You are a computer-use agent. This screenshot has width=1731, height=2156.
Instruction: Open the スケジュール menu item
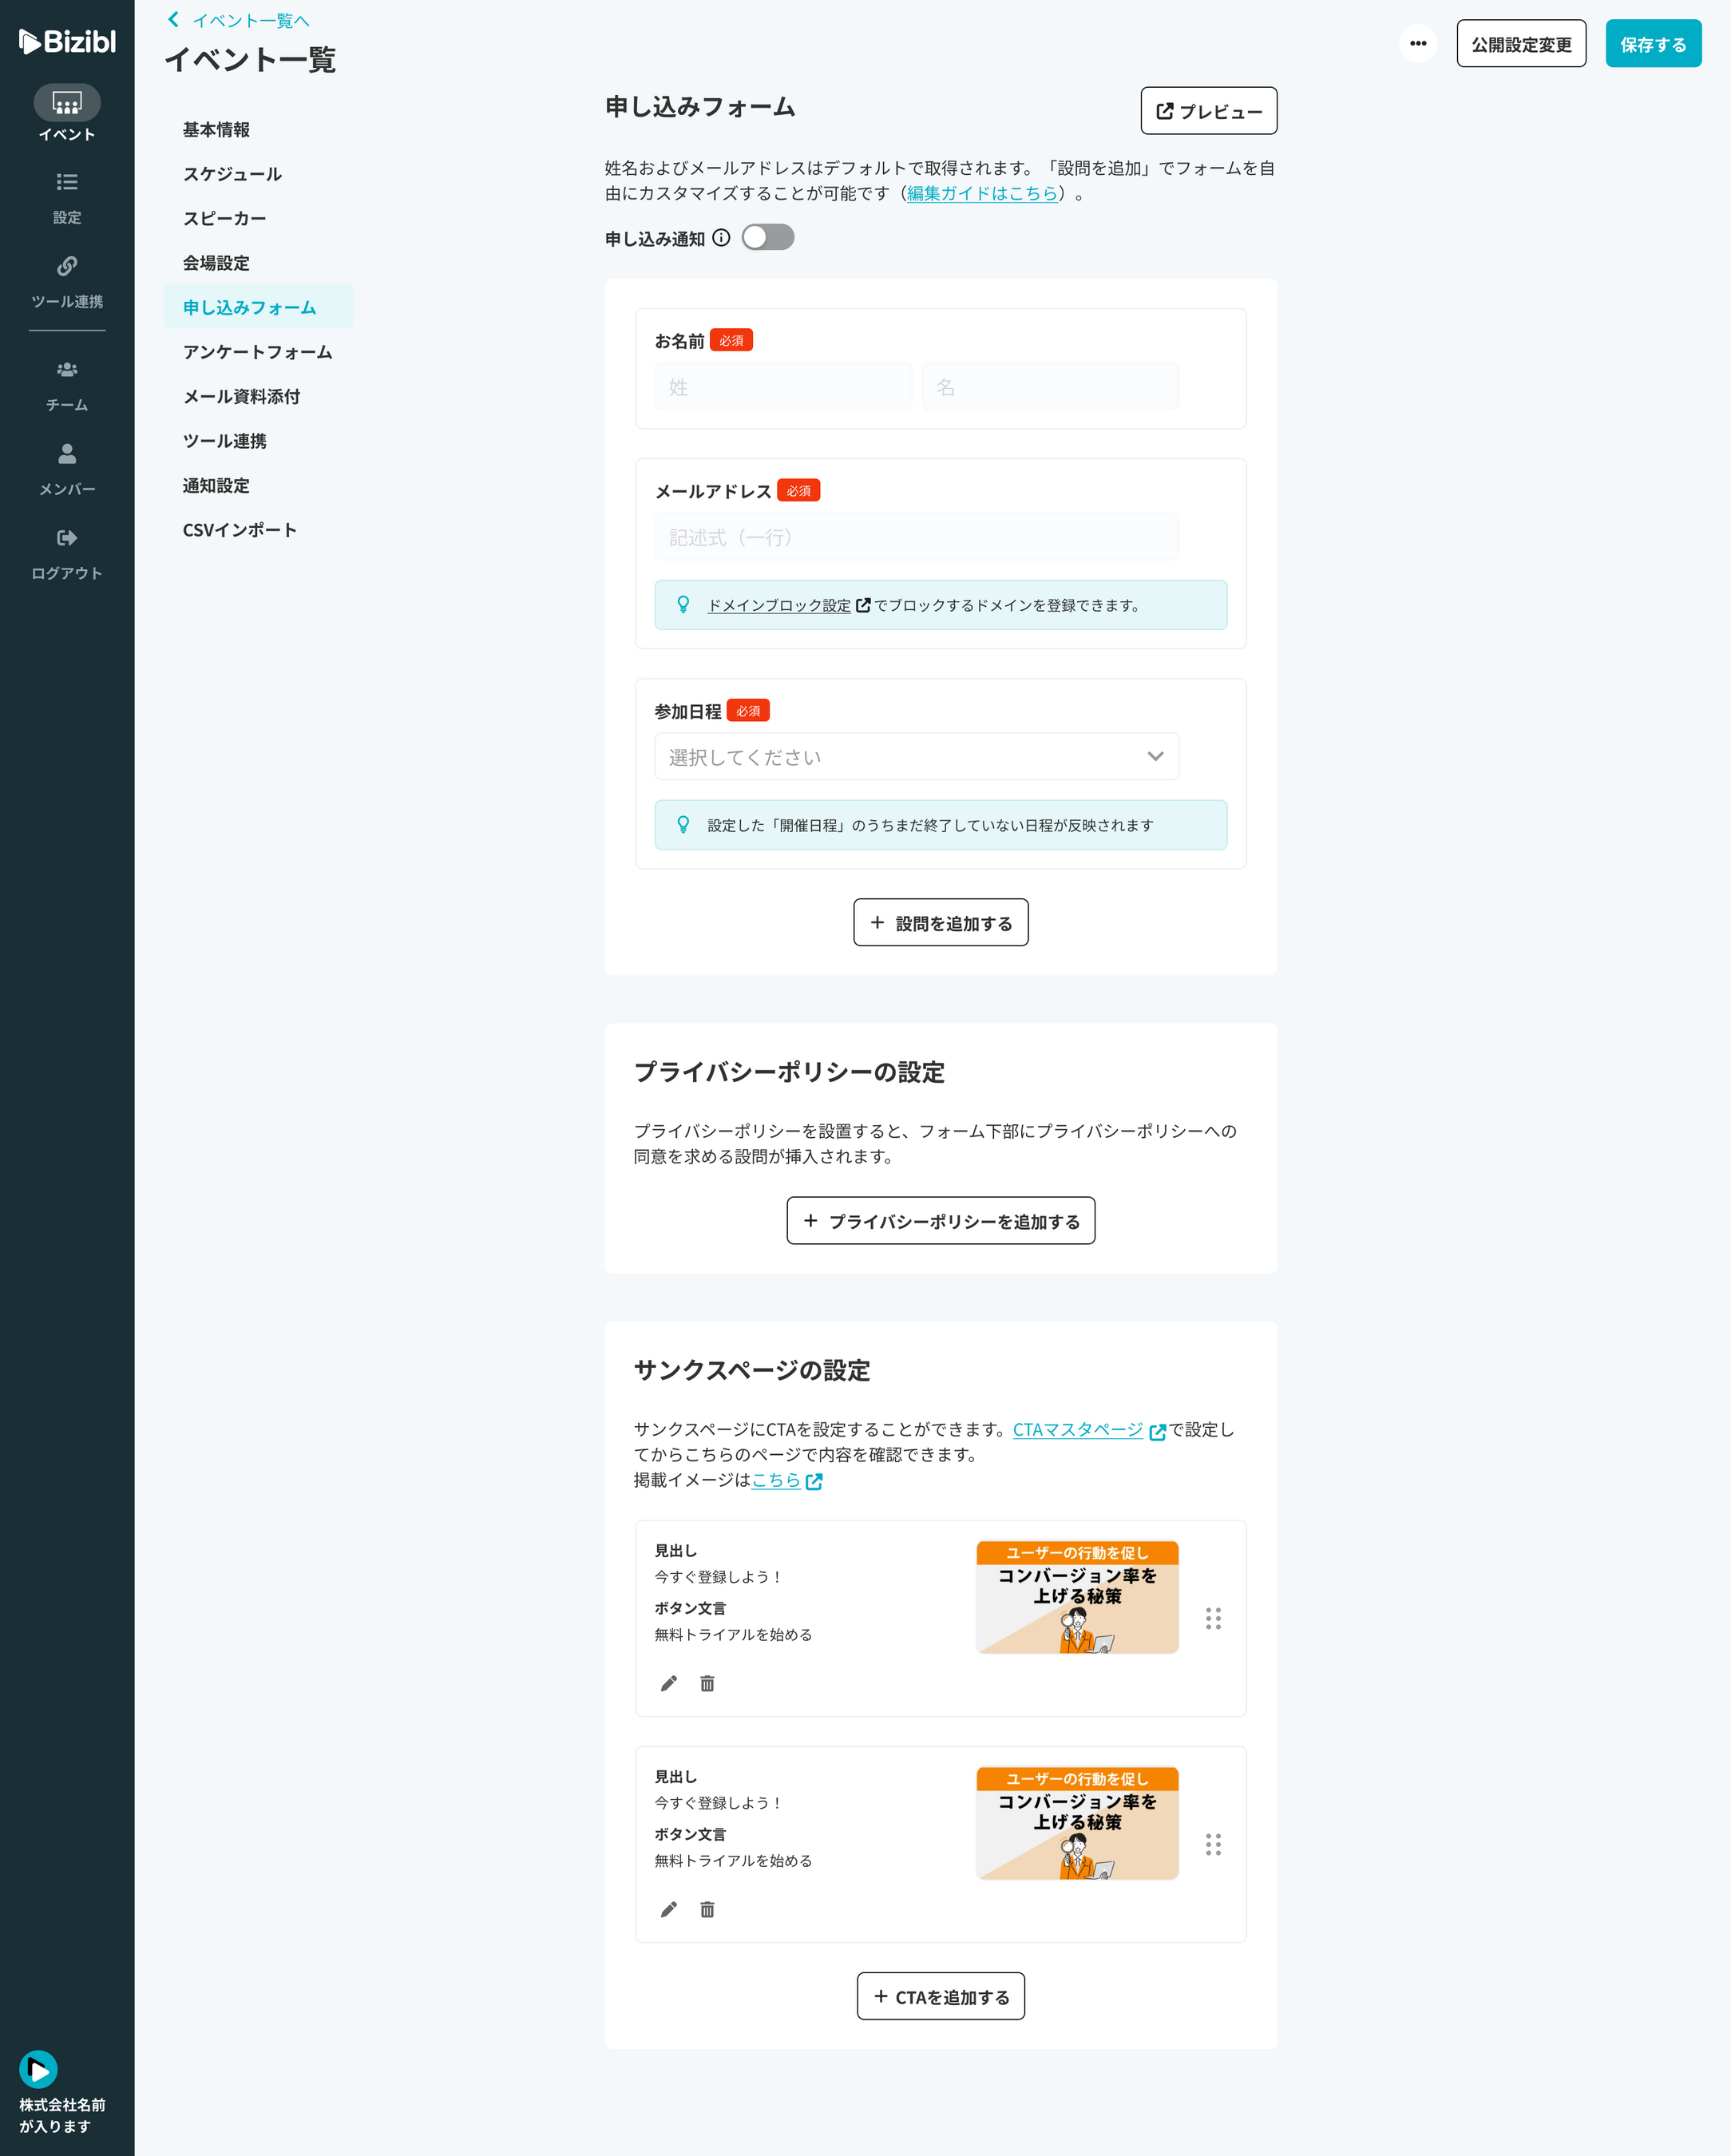click(x=232, y=174)
